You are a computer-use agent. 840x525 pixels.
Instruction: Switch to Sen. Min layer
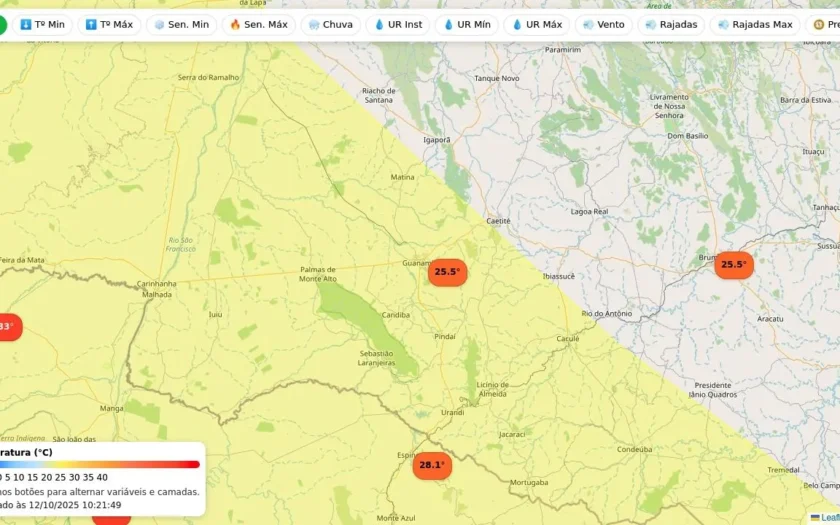tap(182, 25)
